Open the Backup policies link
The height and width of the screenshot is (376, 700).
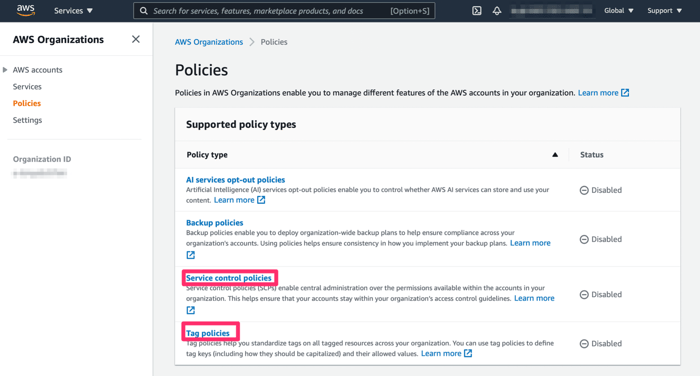click(214, 222)
